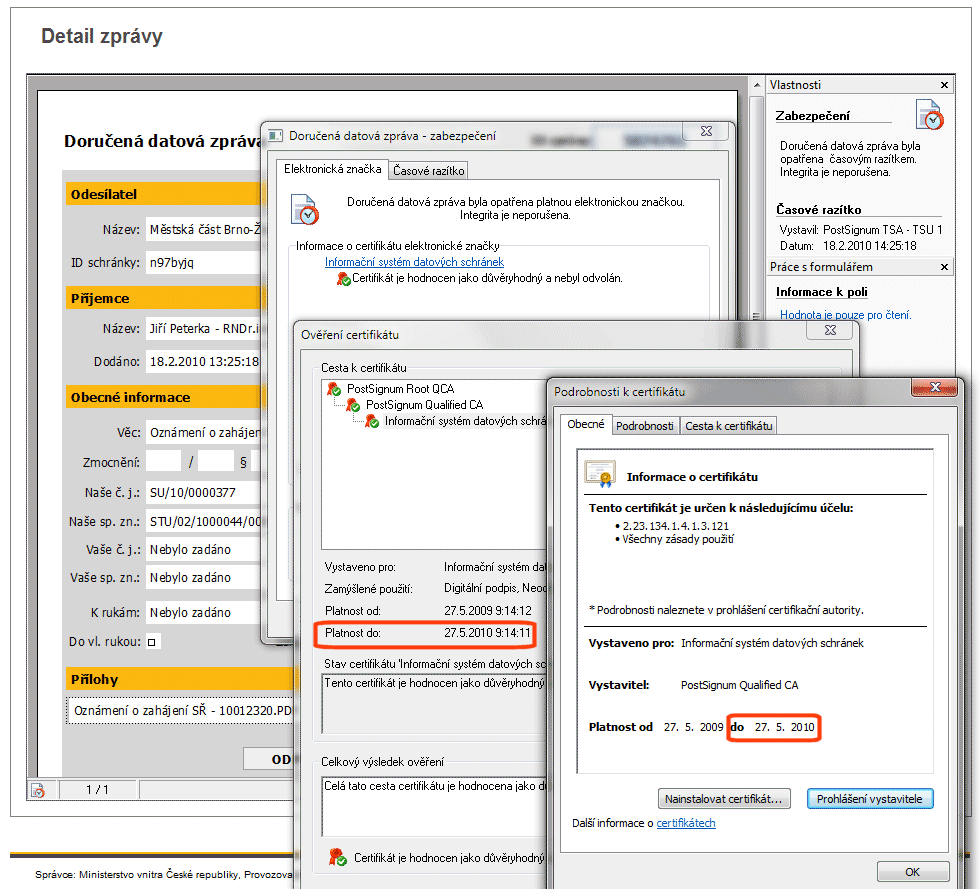980x889 pixels.
Task: Open the certifikátech link
Action: pyautogui.click(x=686, y=823)
